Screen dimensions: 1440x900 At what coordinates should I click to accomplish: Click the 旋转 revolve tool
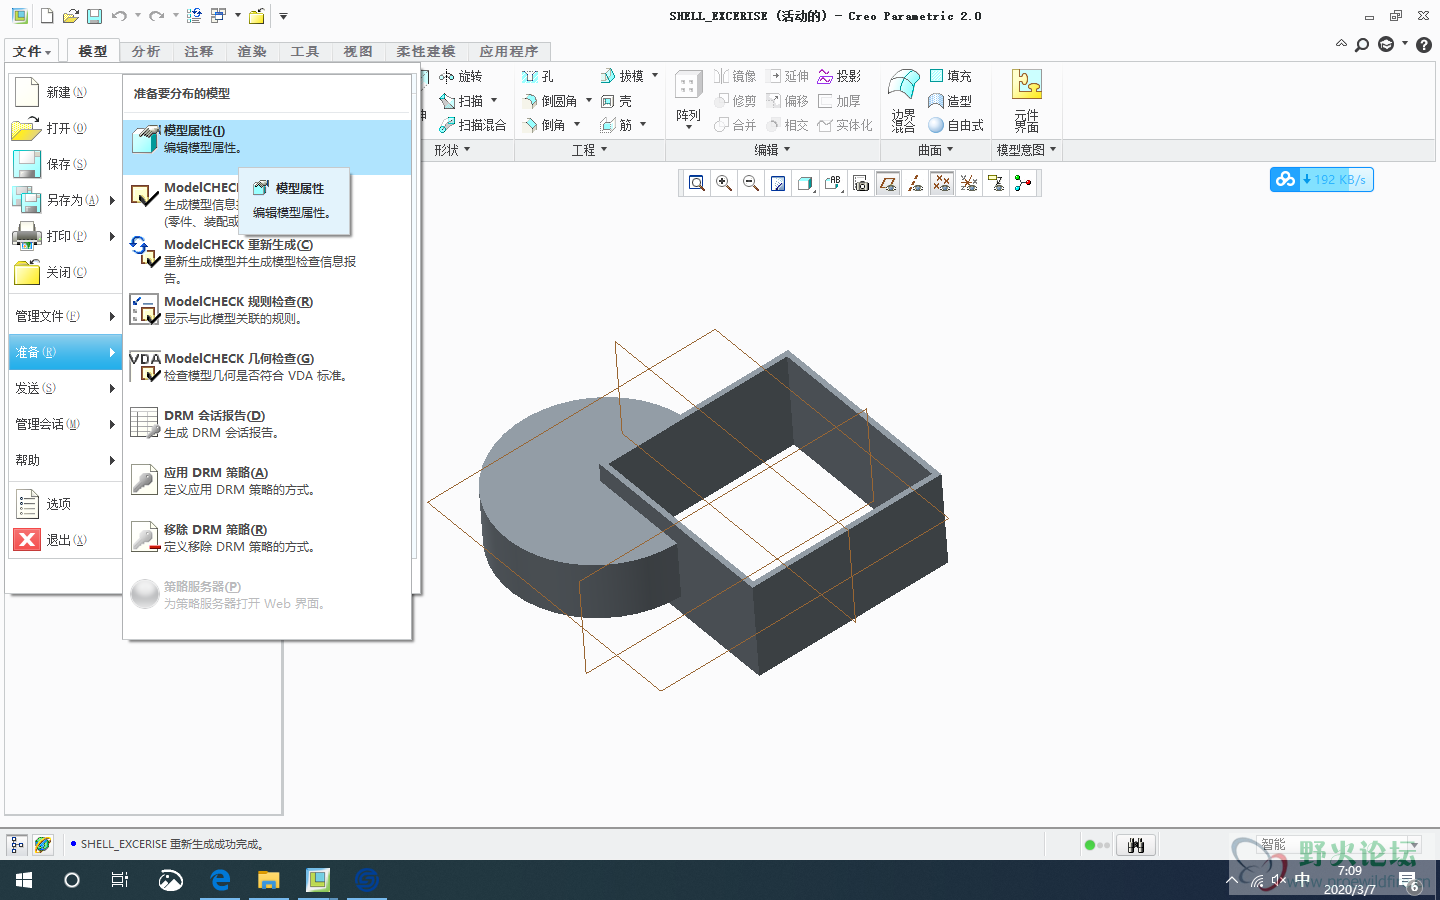(461, 76)
